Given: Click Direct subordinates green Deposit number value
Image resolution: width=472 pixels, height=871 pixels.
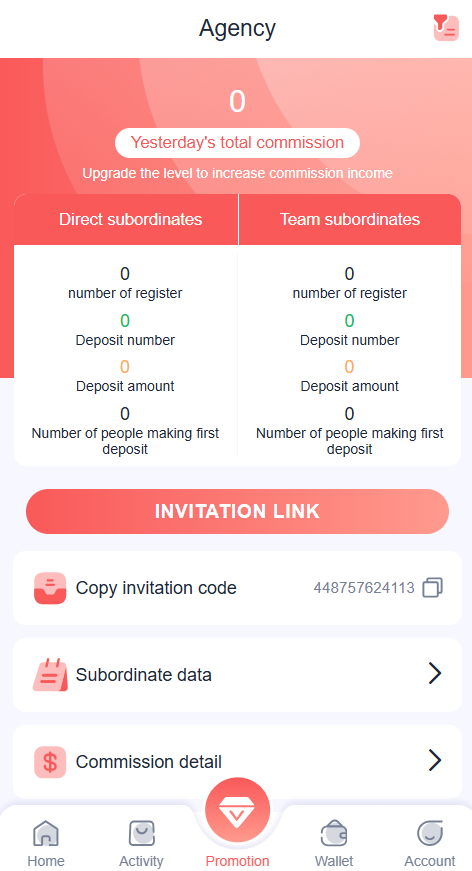Looking at the screenshot, I should coord(125,321).
